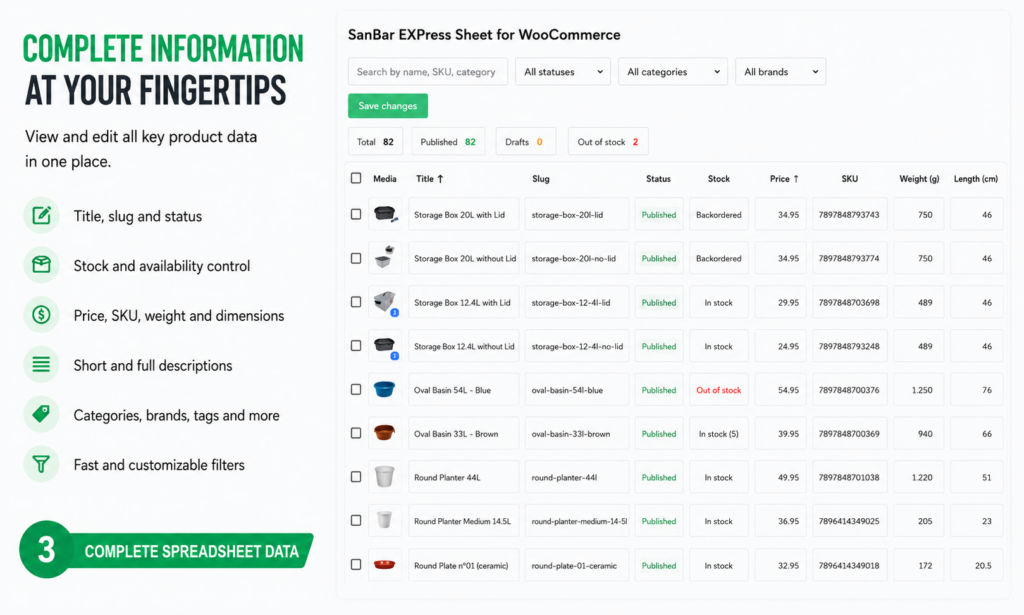Click the tag icon beside Categories, brands, tags

coord(41,414)
